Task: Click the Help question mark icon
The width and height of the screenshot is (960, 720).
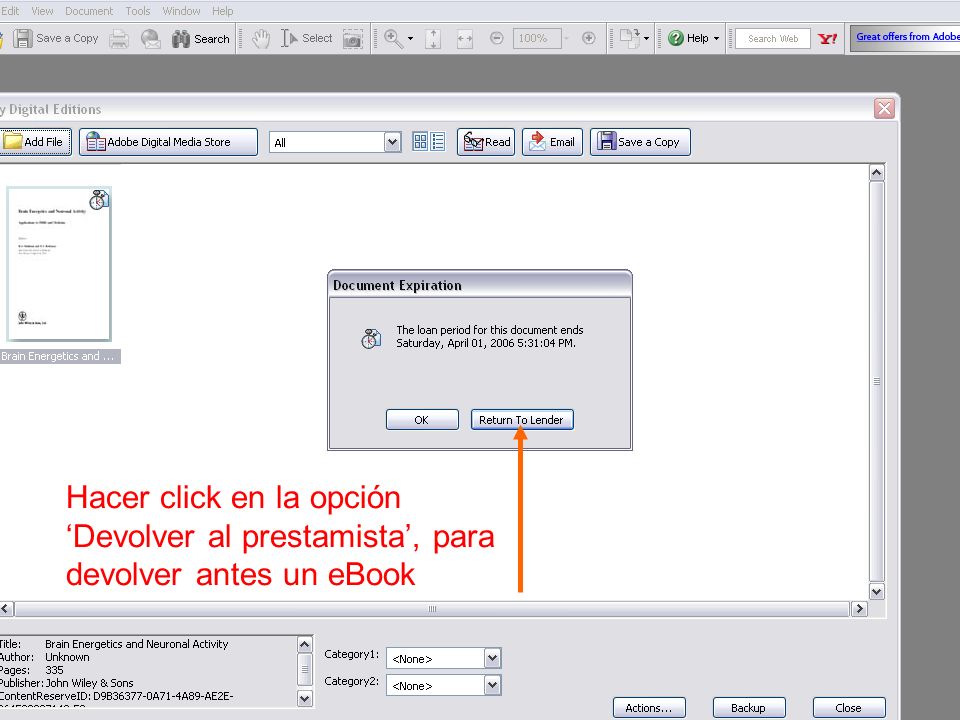Action: click(x=676, y=39)
